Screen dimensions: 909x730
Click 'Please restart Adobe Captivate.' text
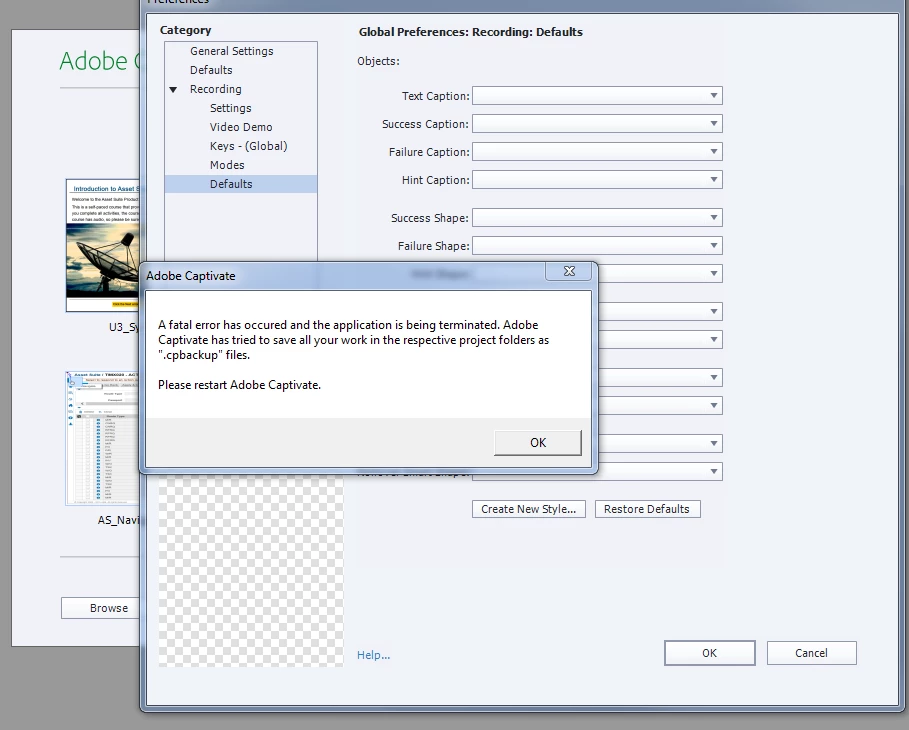pyautogui.click(x=239, y=385)
